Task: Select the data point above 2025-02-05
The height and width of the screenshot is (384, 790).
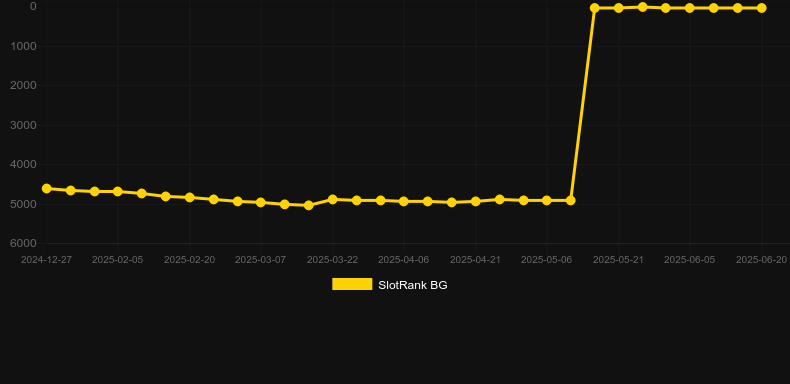Action: pyautogui.click(x=118, y=191)
